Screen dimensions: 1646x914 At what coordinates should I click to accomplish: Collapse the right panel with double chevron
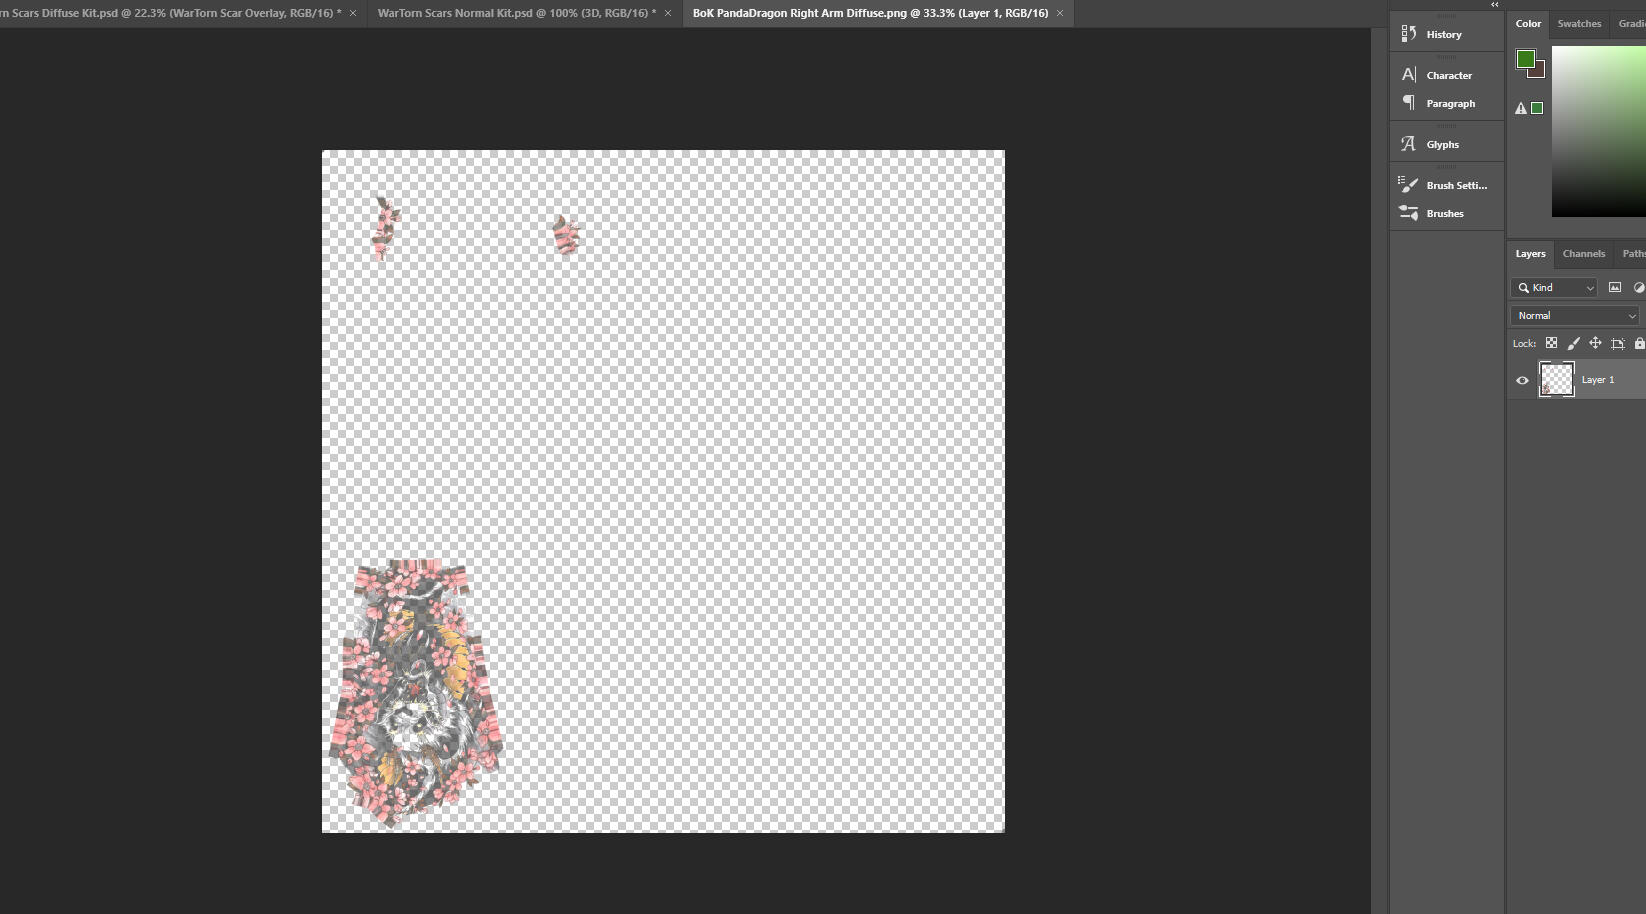click(1494, 5)
